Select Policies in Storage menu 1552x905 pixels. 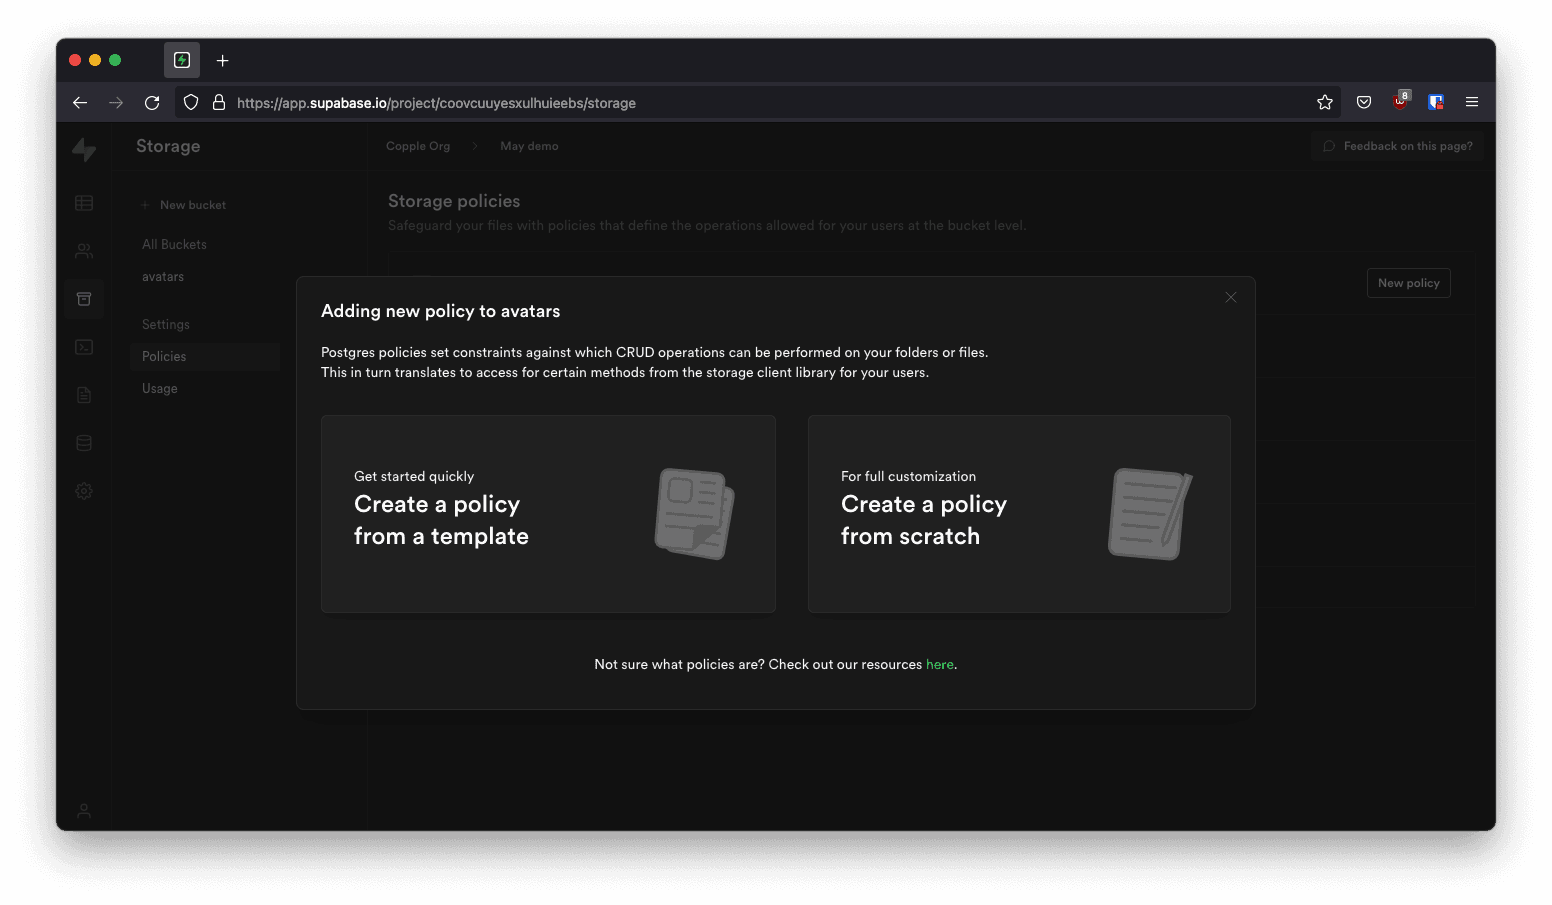pos(164,356)
